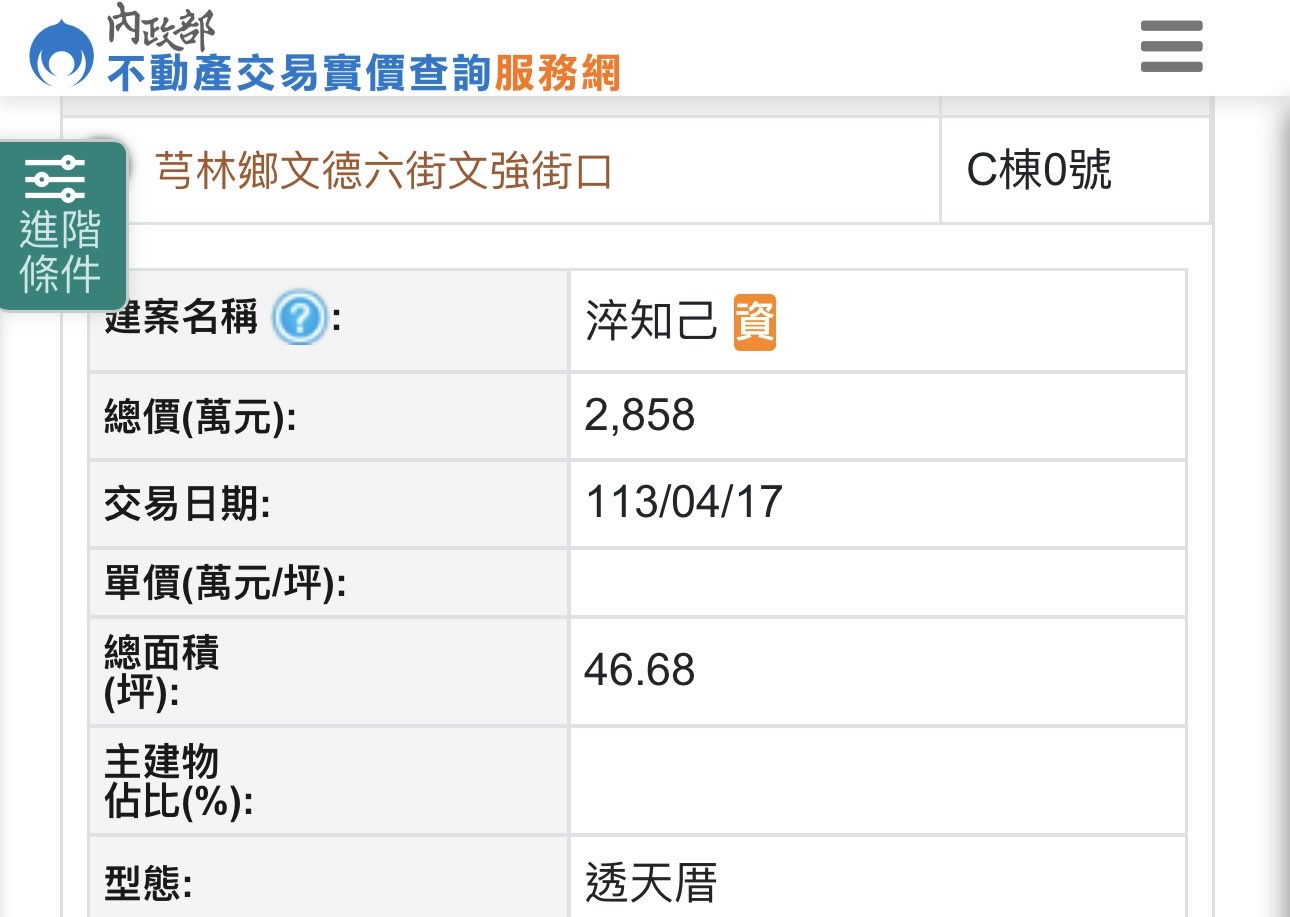The height and width of the screenshot is (917, 1290).
Task: Click the orange 資 badge
Action: click(755, 323)
